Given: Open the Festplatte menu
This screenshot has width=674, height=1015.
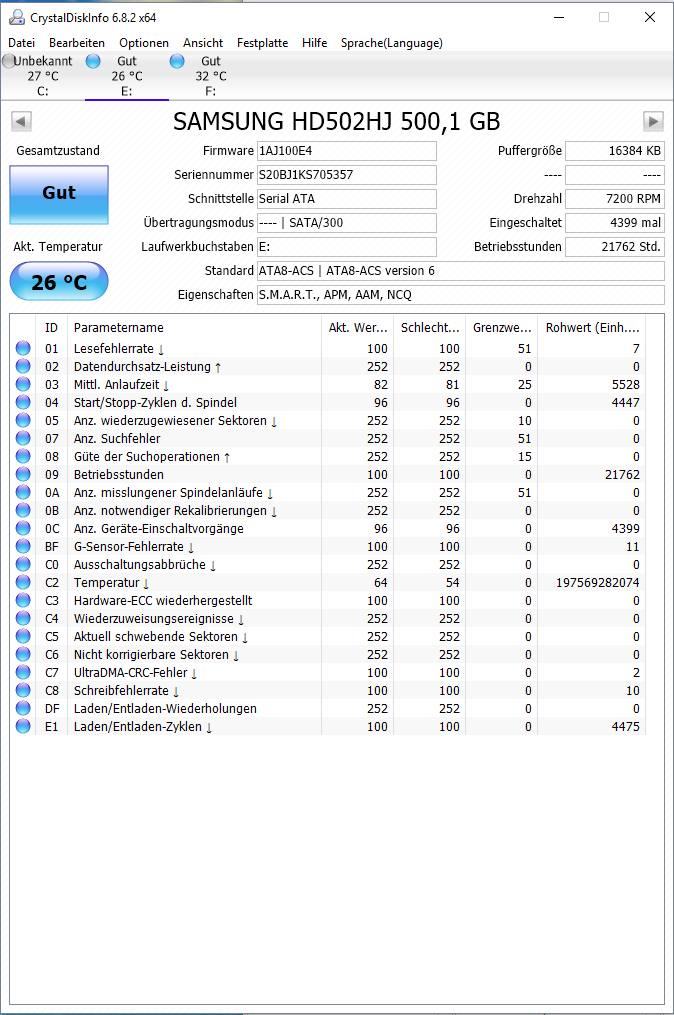Looking at the screenshot, I should coord(262,43).
